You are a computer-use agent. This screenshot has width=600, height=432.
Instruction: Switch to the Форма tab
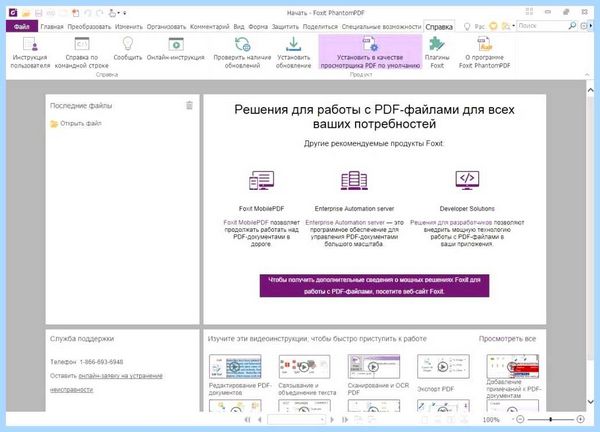point(258,26)
